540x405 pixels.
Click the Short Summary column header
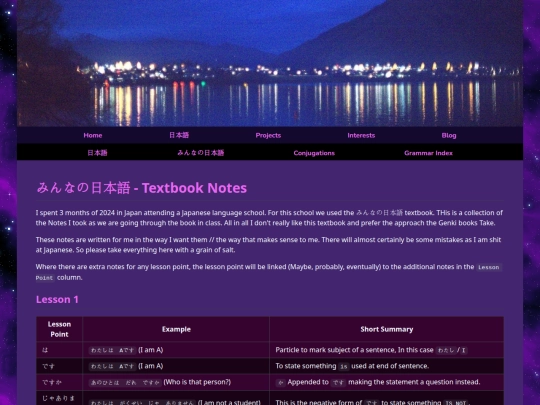click(x=386, y=329)
